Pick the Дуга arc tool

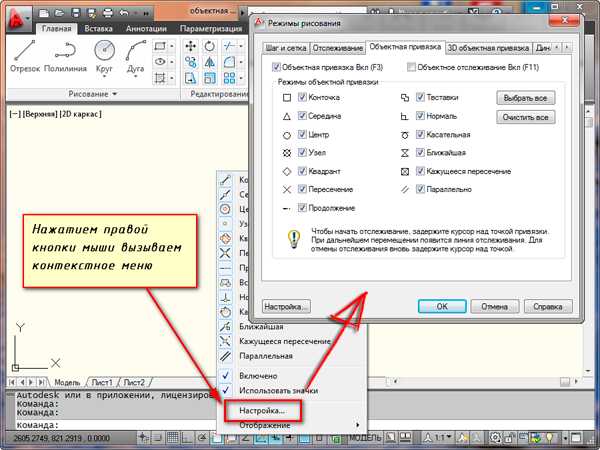pyautogui.click(x=135, y=58)
